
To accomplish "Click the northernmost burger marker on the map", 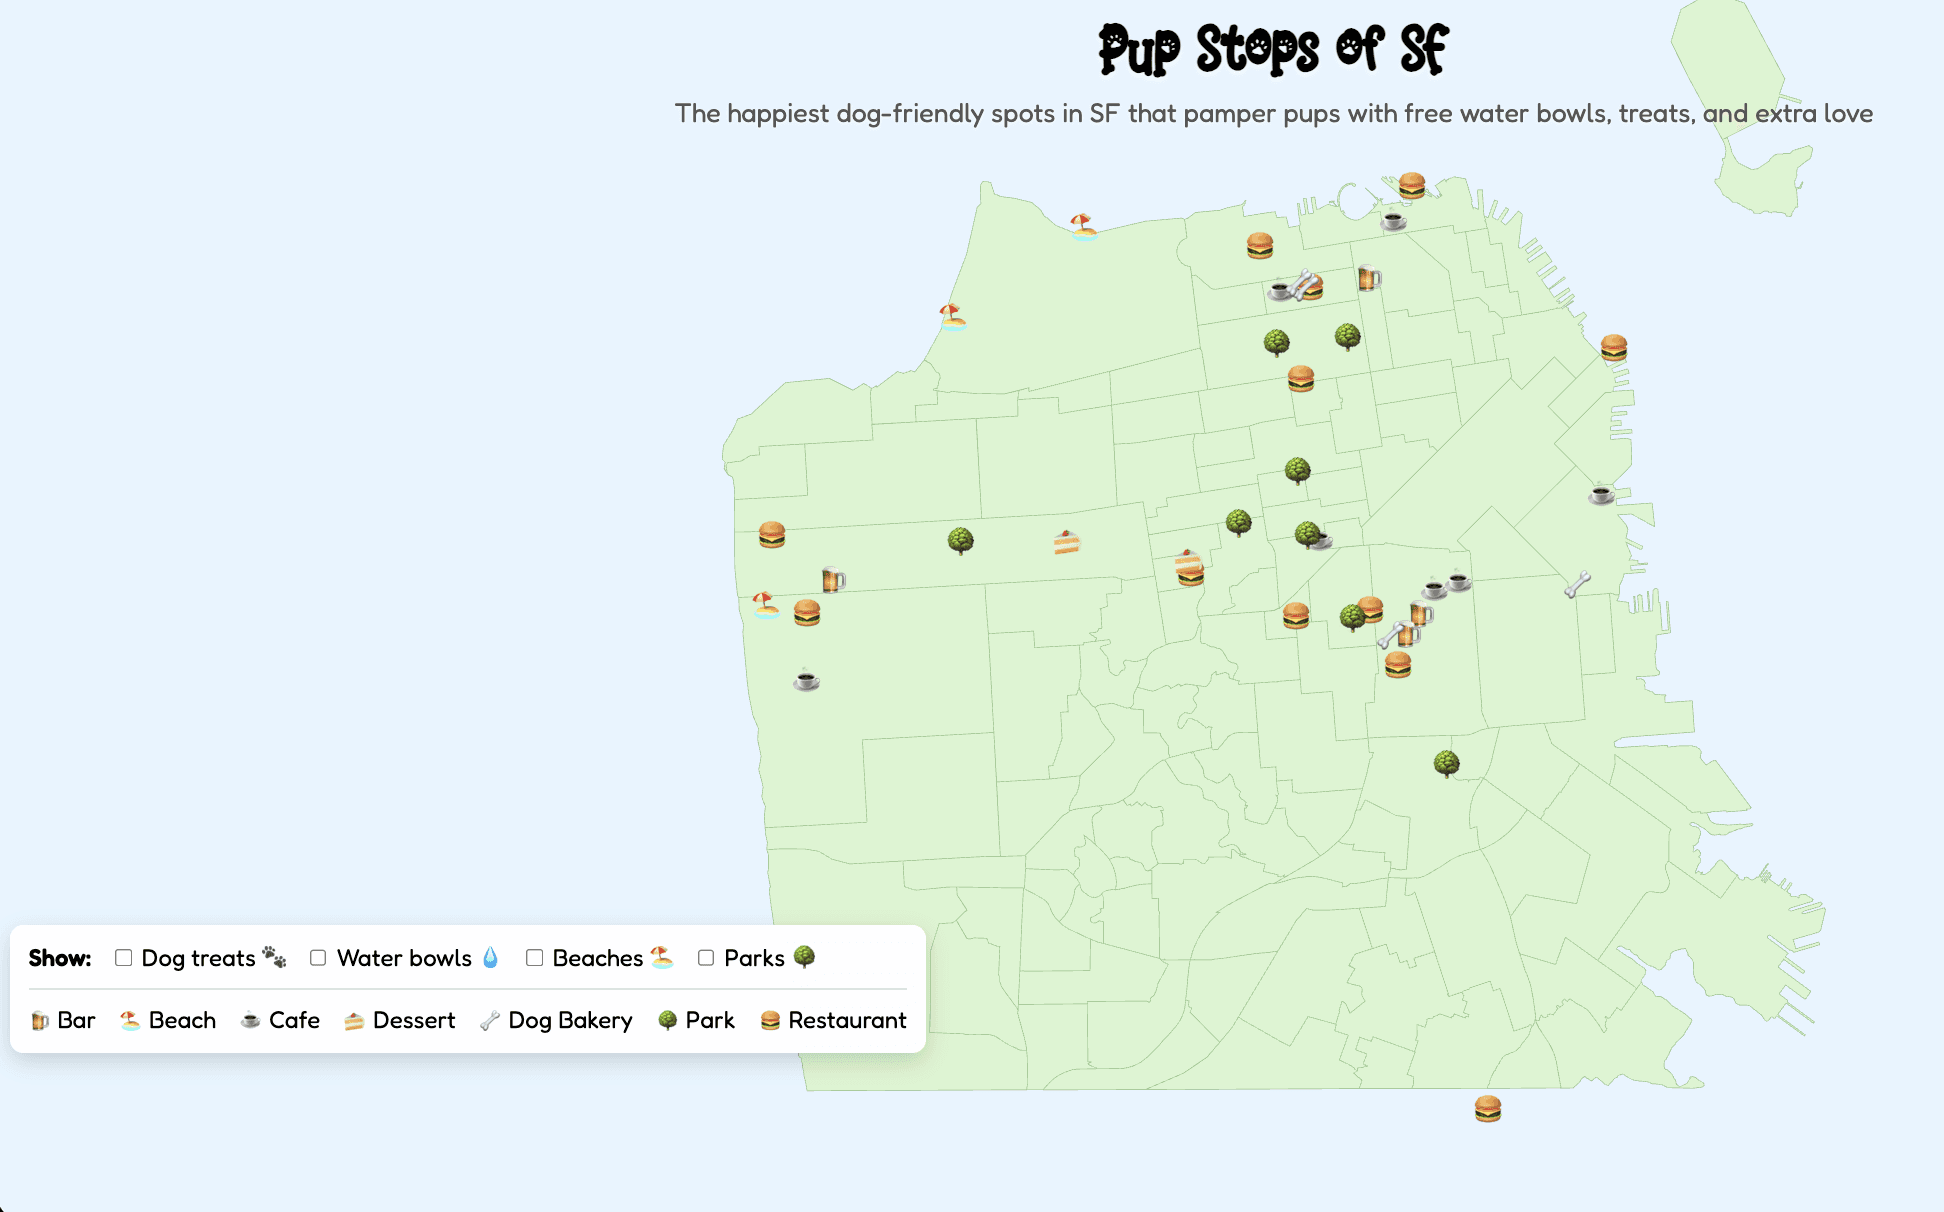I will 1411,185.
